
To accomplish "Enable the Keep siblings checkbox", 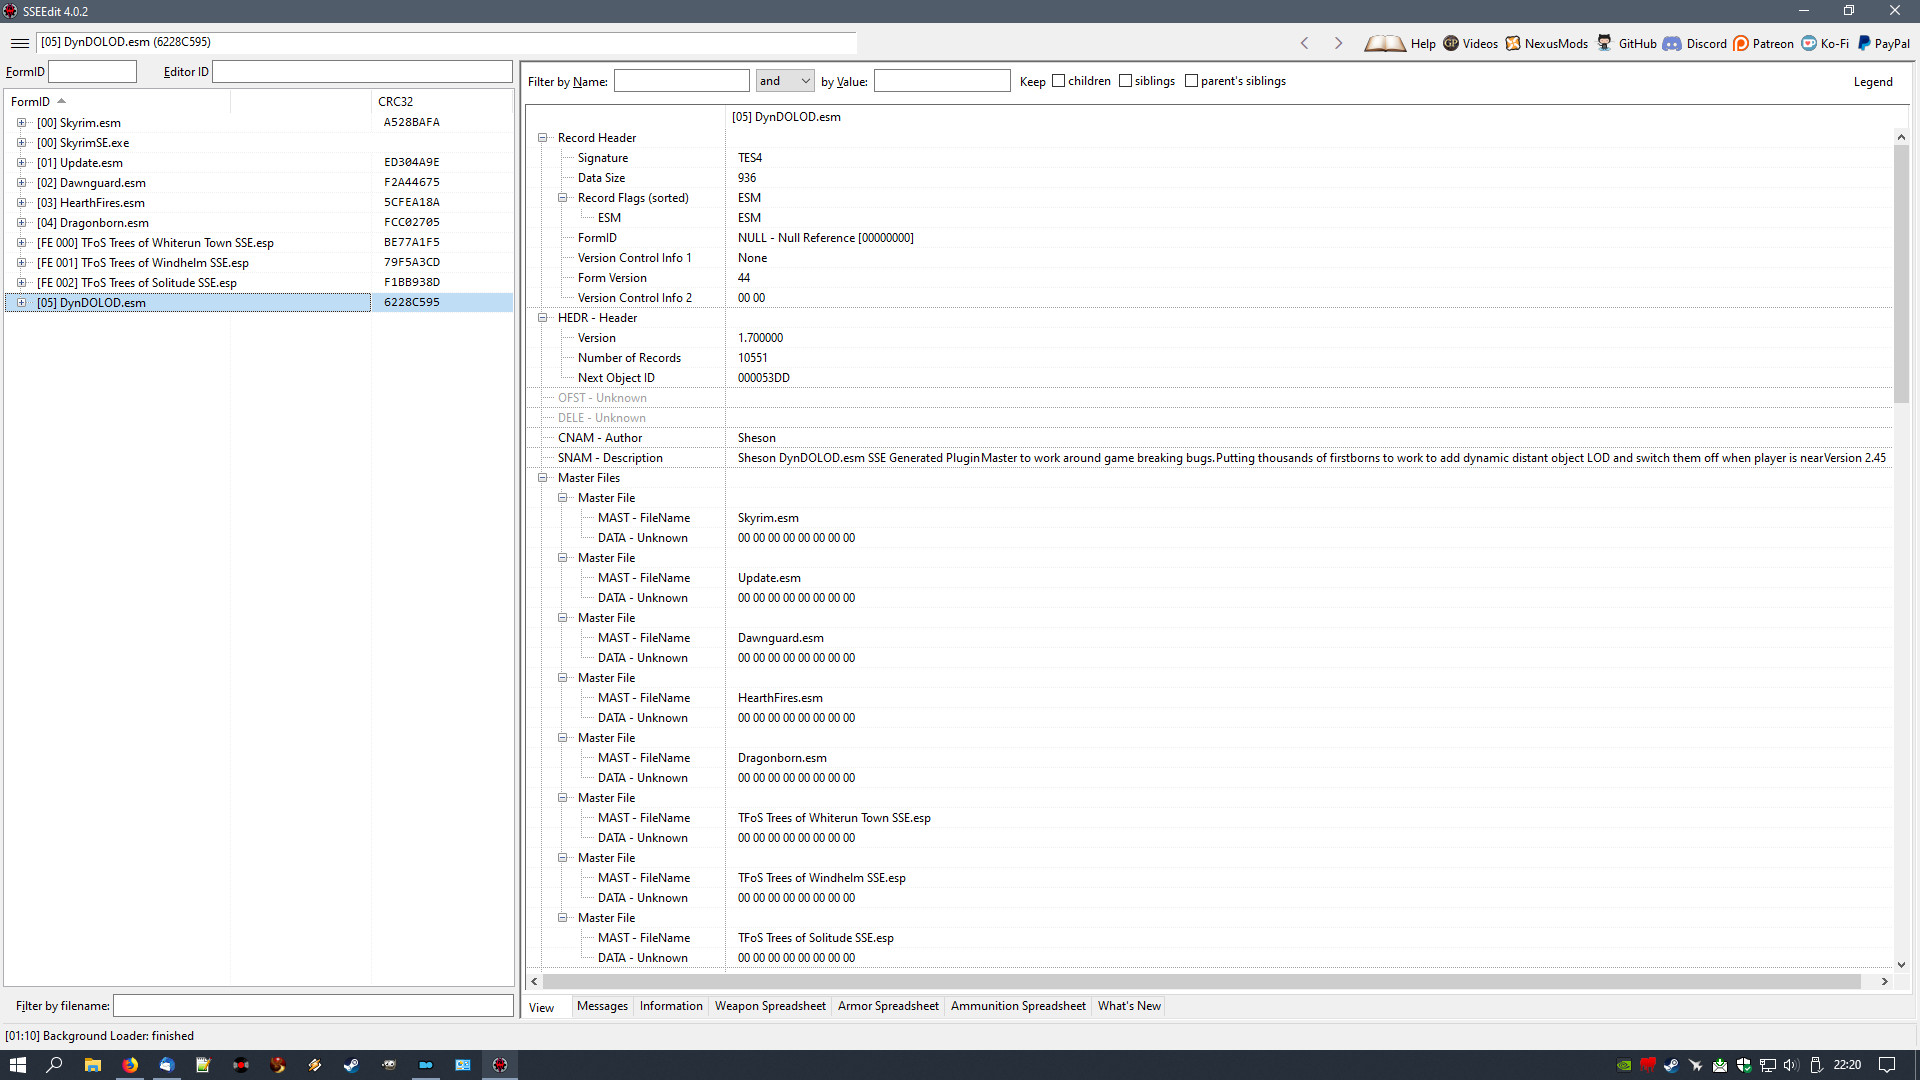I will pos(1125,81).
